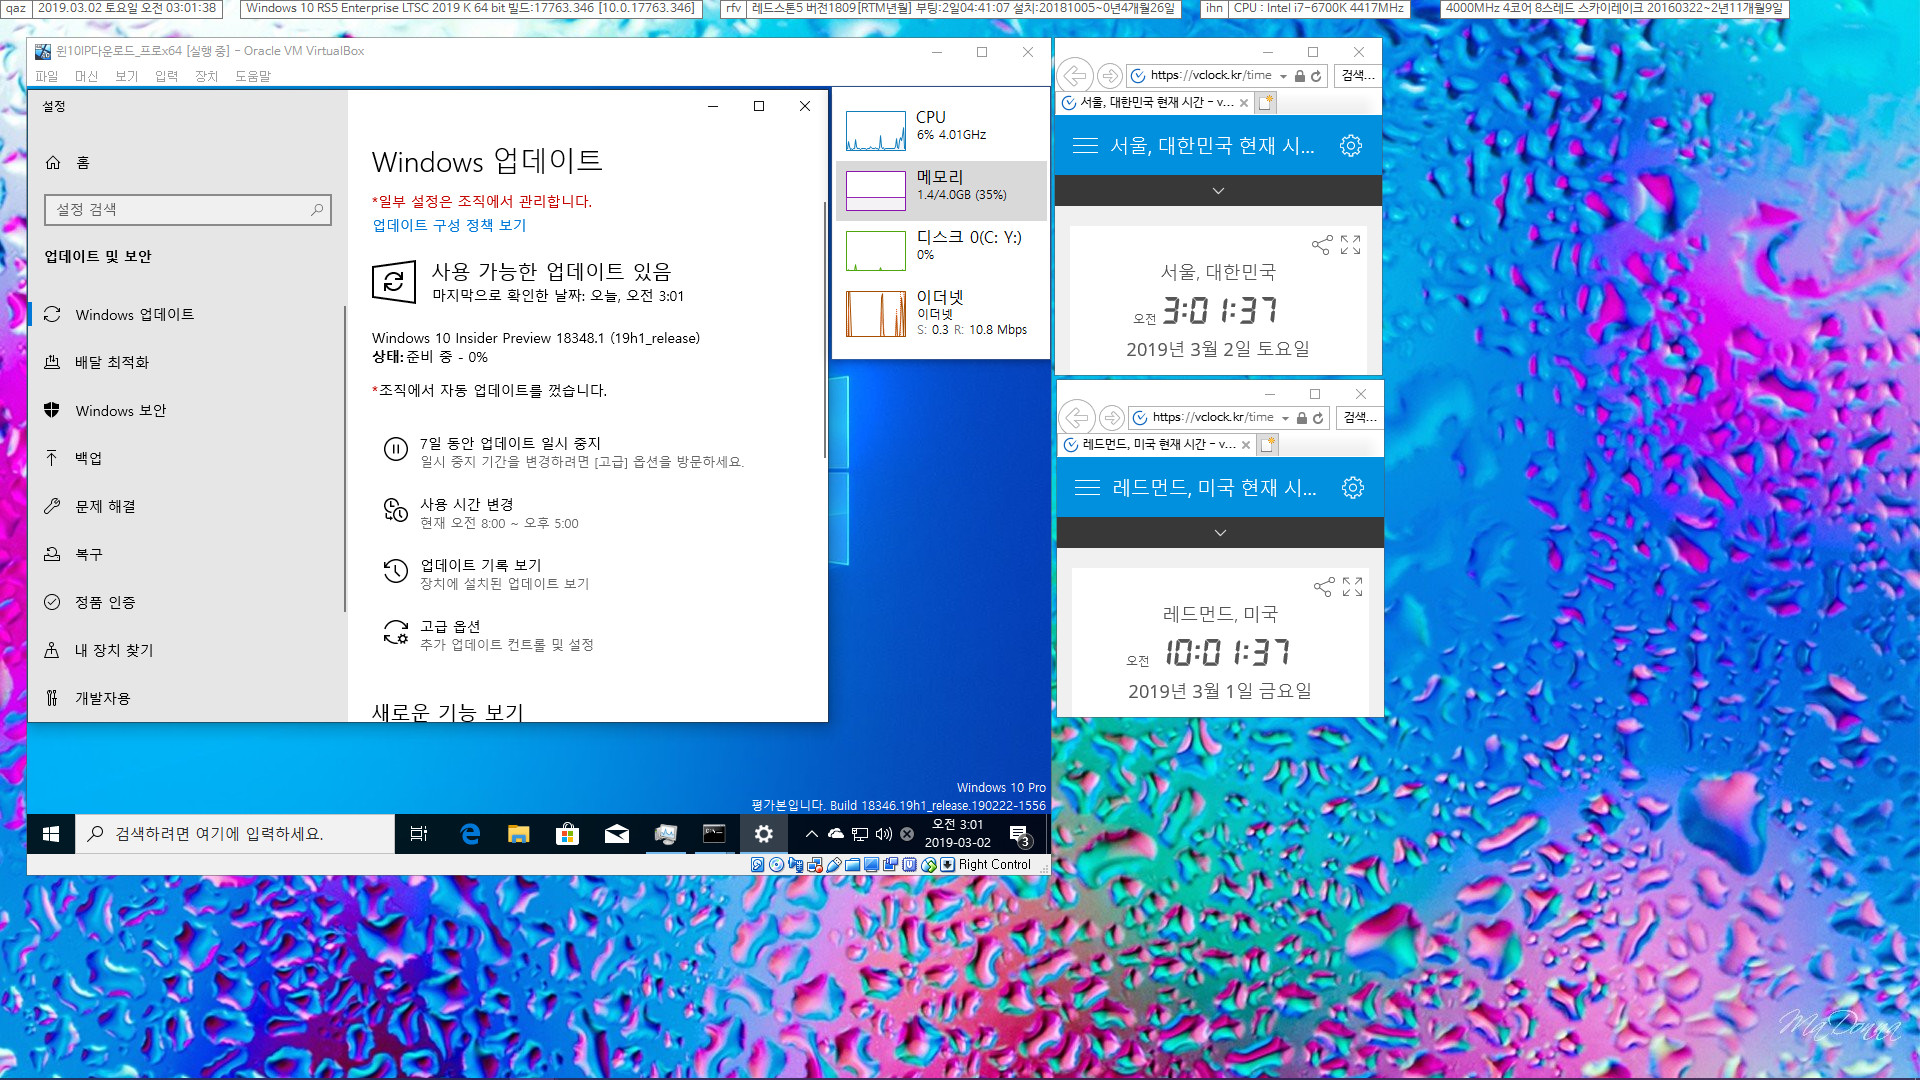Open VirtualBox 장치 menu
Viewport: 1920px width, 1080px height.
(206, 76)
